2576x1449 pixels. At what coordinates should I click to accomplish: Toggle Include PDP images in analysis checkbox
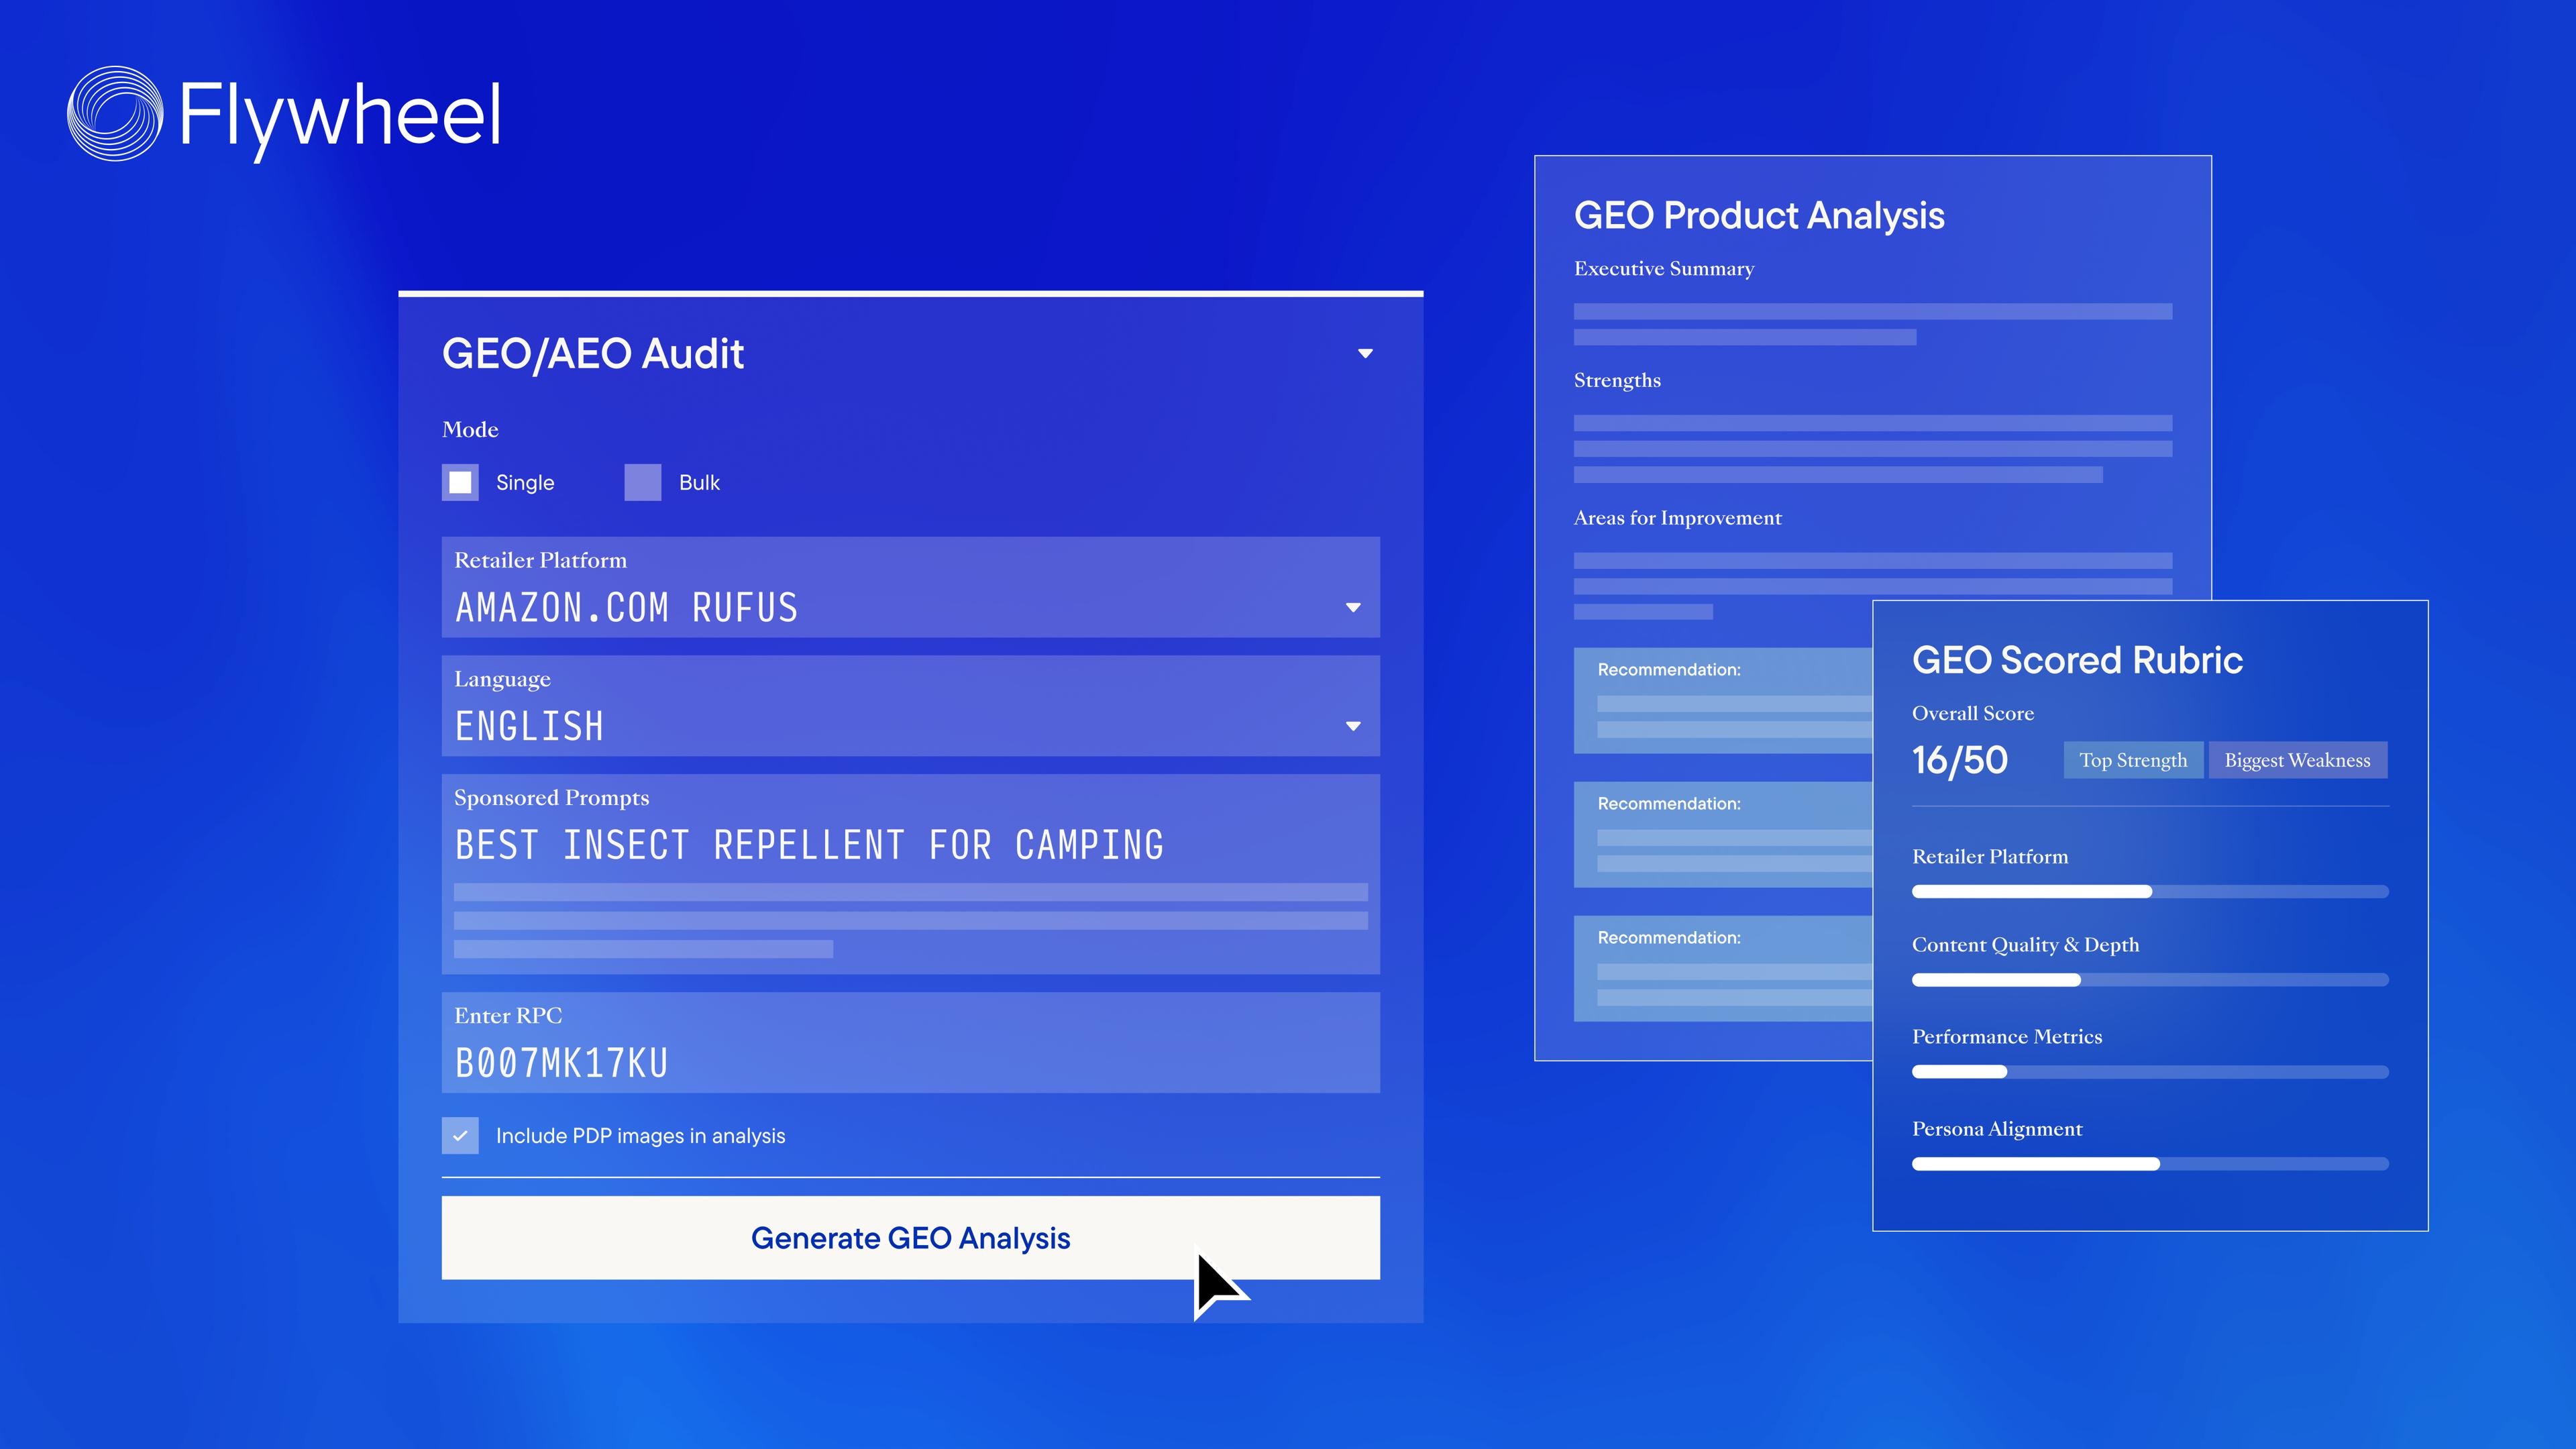click(460, 1135)
